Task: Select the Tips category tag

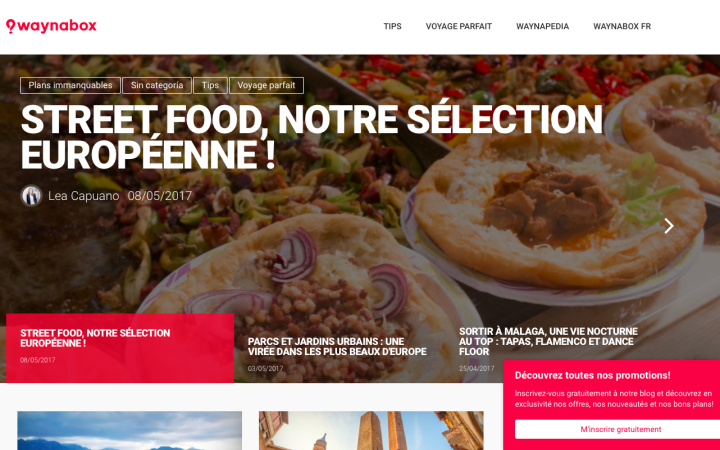Action: pyautogui.click(x=210, y=85)
